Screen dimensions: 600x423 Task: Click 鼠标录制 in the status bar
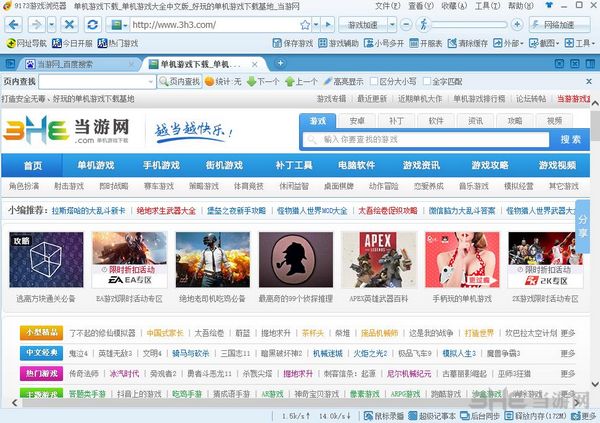(x=384, y=416)
